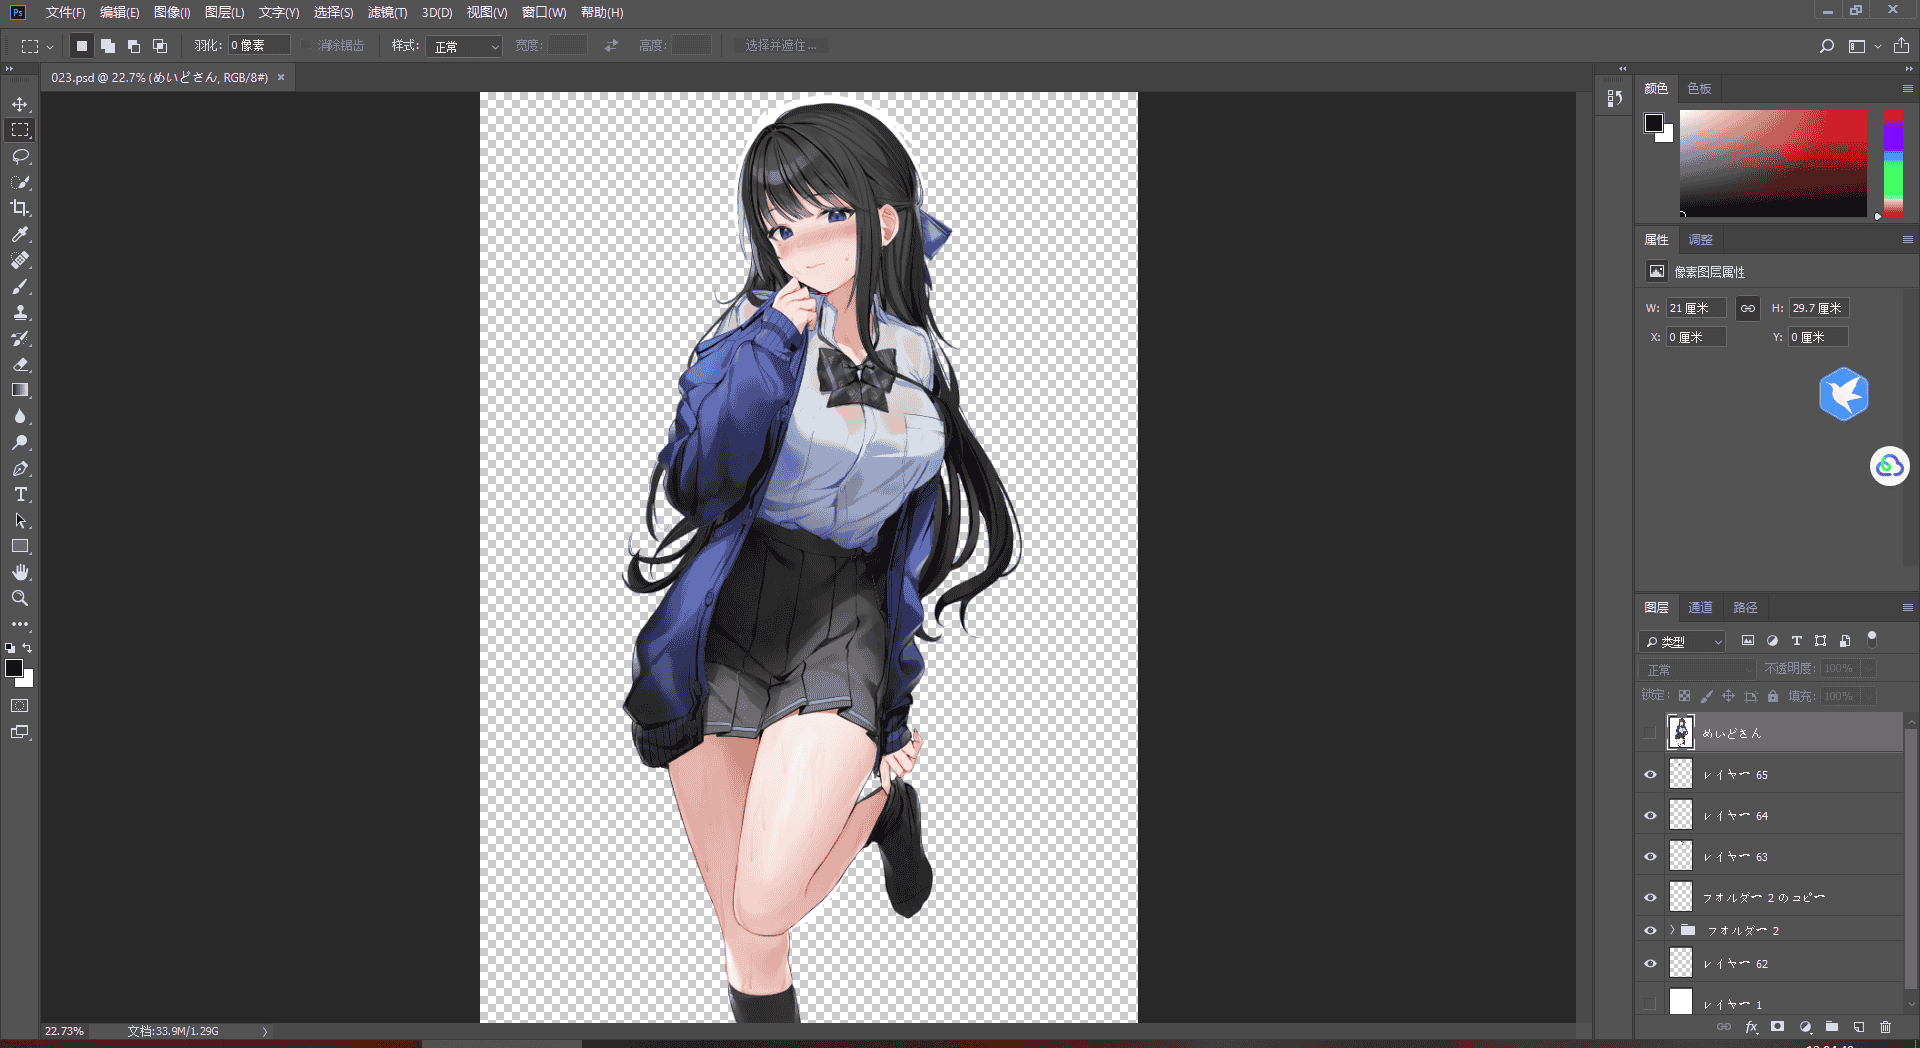1920x1048 pixels.
Task: Select the Horizontal Type tool
Action: coord(20,494)
